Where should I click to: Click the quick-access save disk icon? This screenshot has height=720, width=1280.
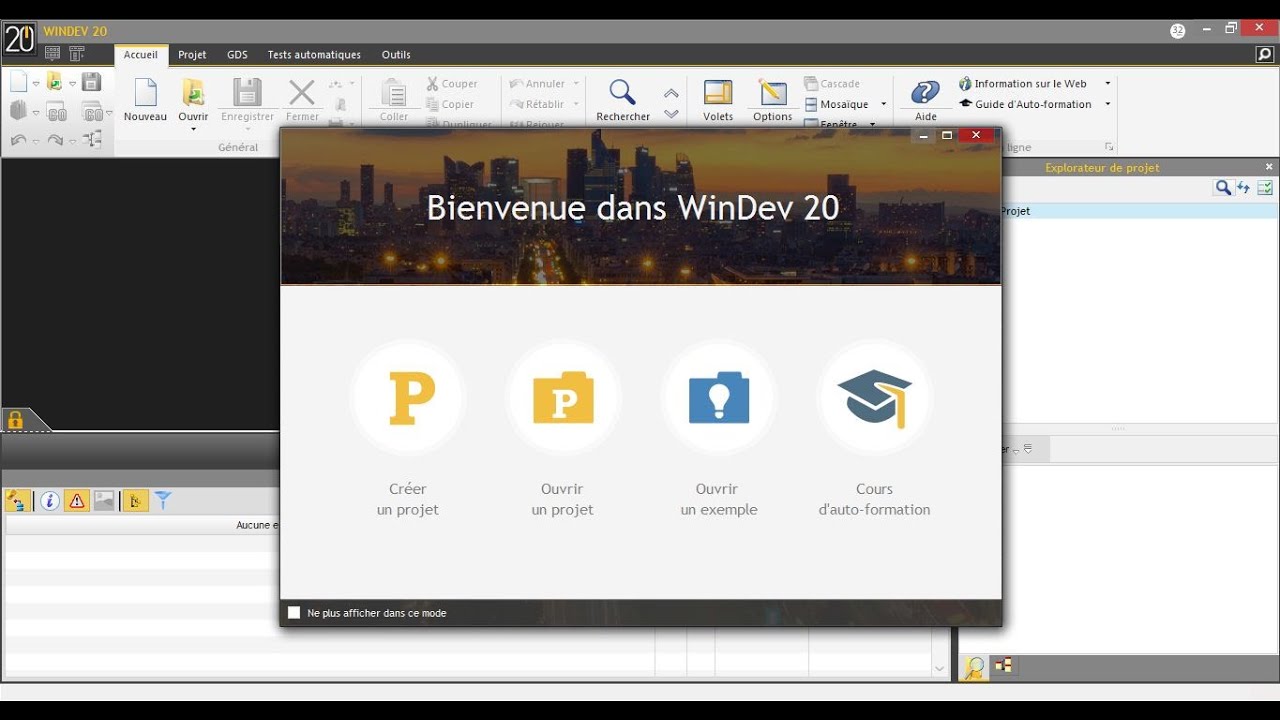click(91, 82)
